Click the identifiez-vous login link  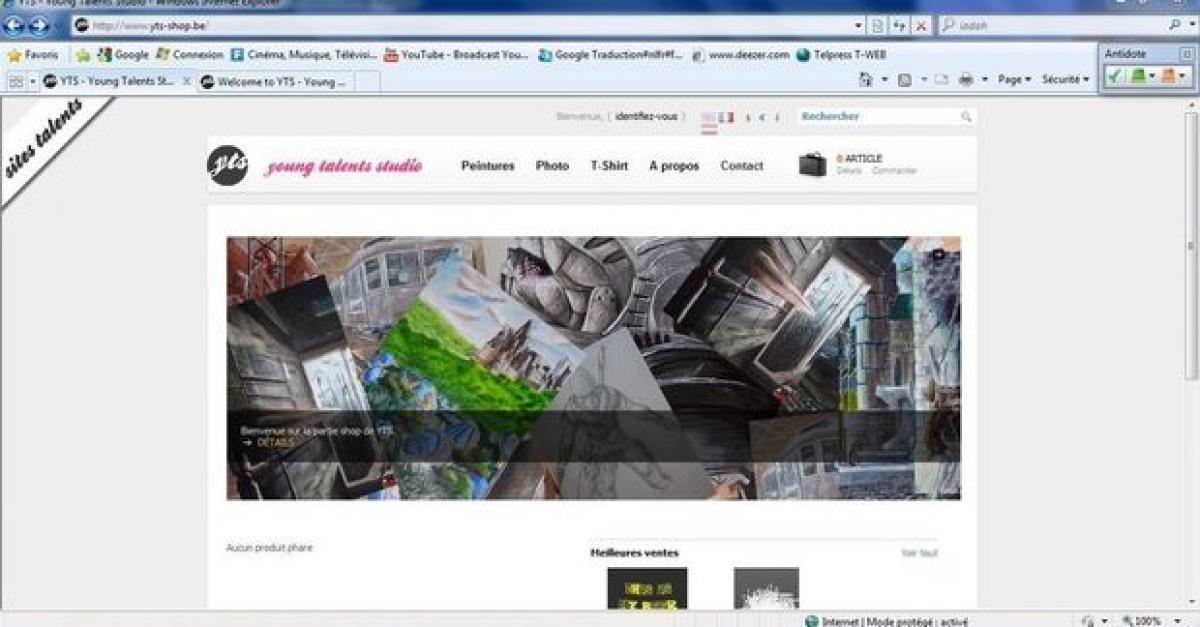tap(646, 117)
